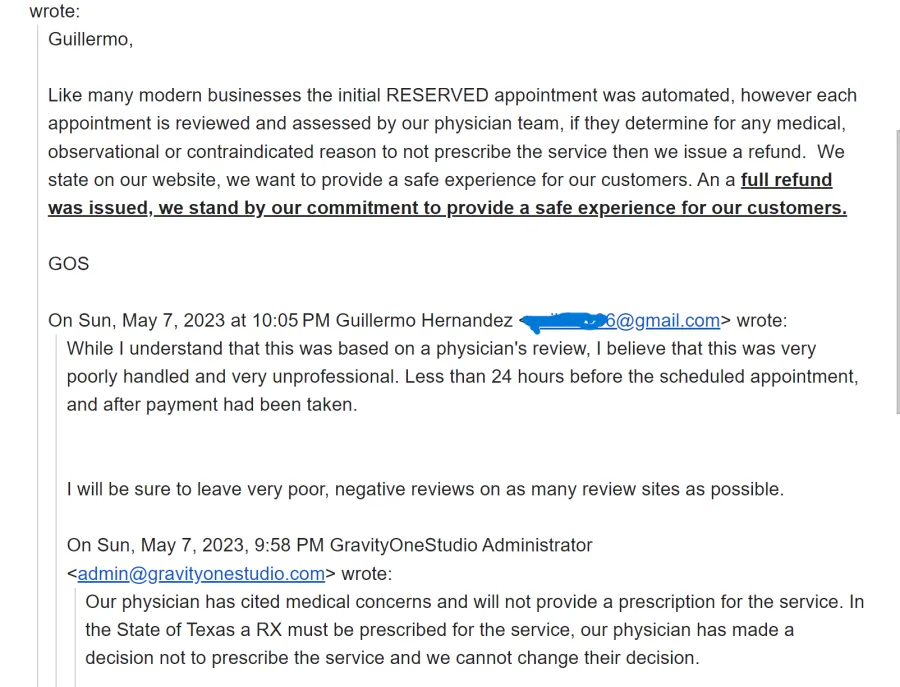Click the bold underlined "full refund" text
The height and width of the screenshot is (687, 900).
click(786, 180)
